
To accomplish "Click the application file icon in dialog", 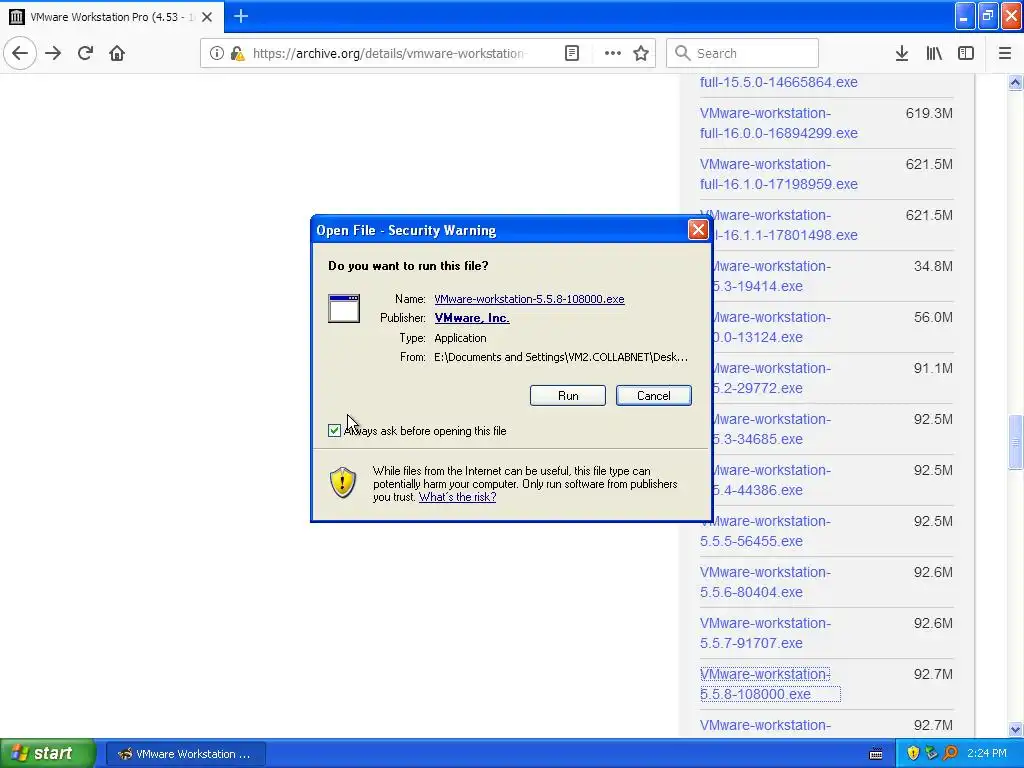I will point(344,308).
